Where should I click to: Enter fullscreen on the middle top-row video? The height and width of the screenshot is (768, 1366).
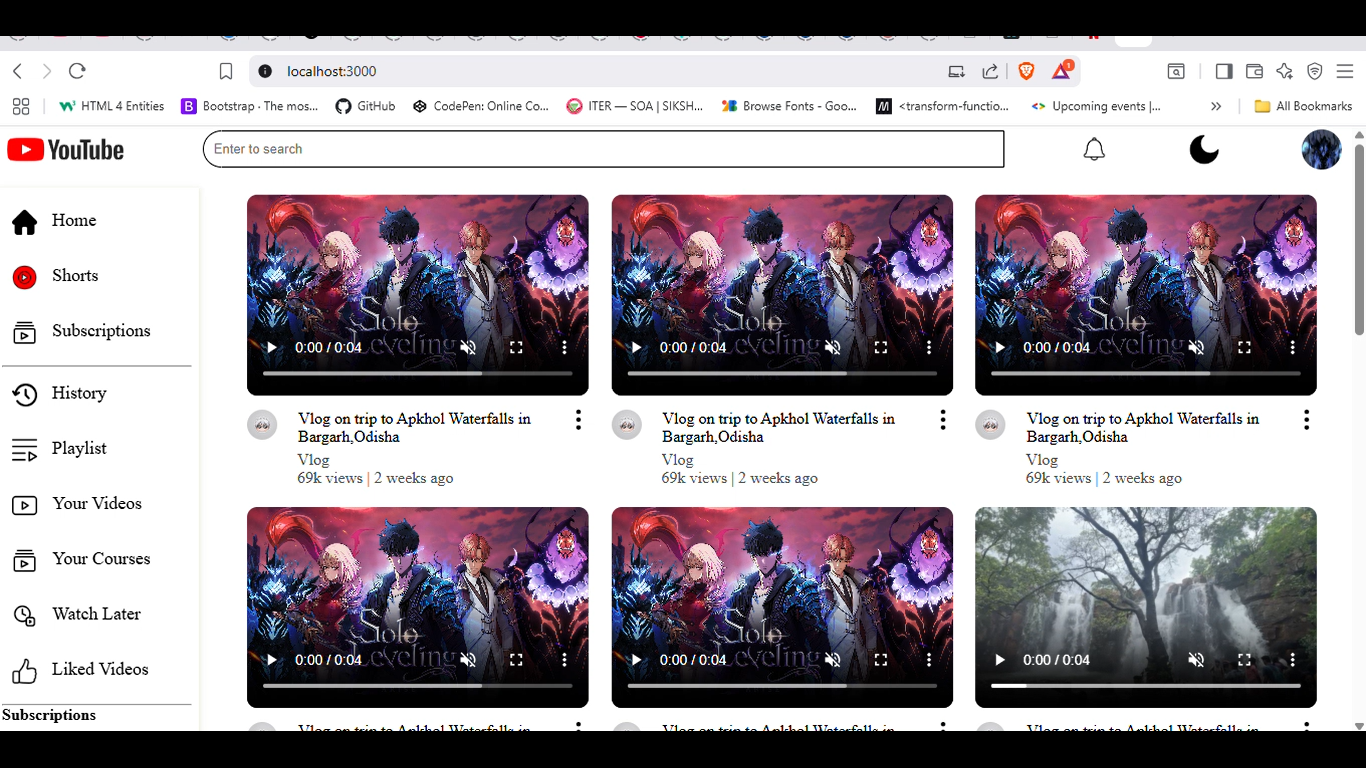click(x=880, y=348)
